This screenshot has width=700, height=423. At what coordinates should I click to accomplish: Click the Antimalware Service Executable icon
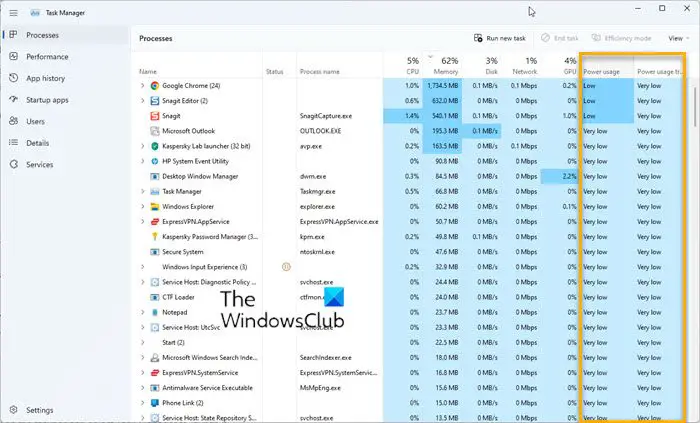click(154, 388)
